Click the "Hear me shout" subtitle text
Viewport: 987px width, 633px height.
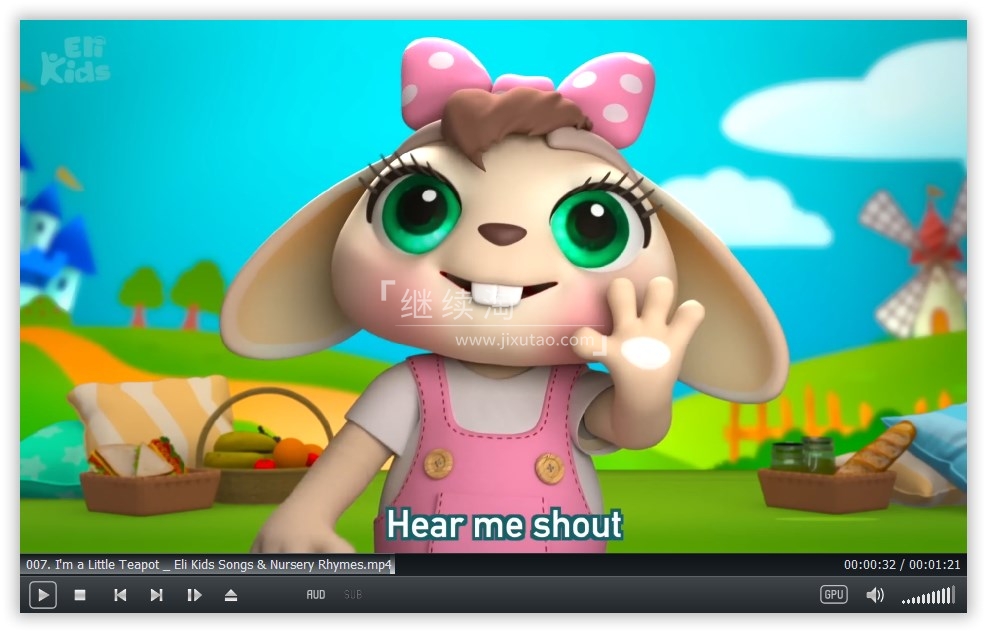pos(504,524)
